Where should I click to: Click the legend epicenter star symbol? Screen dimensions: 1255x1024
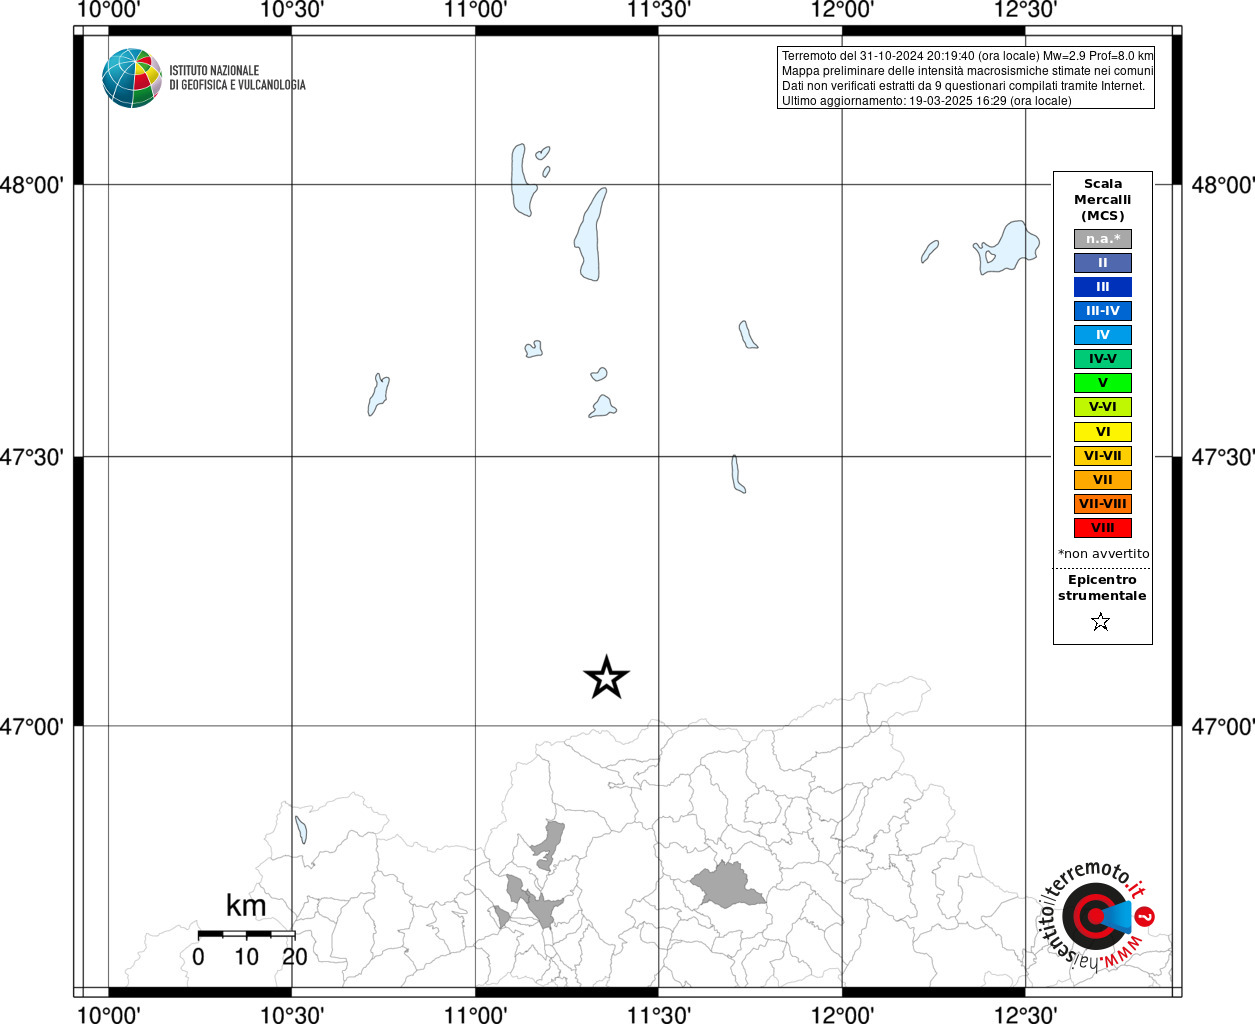click(x=1101, y=622)
